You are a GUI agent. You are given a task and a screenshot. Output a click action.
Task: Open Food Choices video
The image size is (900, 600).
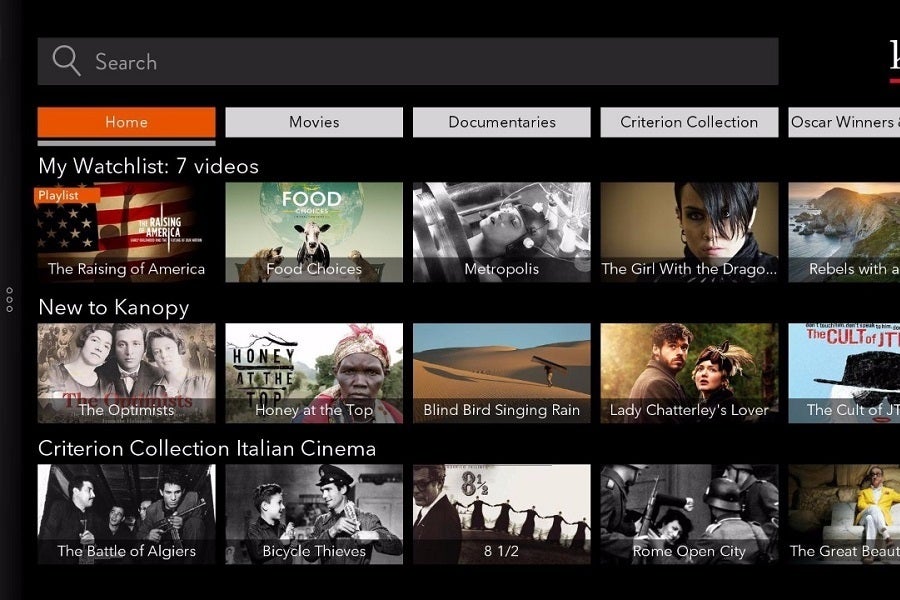tap(314, 232)
